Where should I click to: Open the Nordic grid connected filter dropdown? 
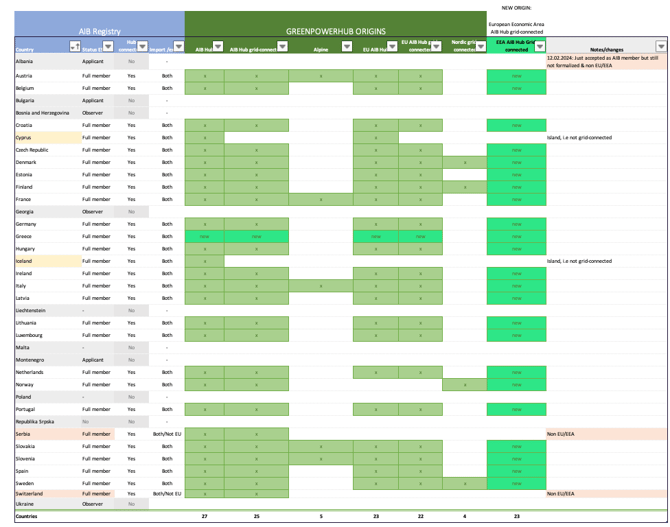481,46
